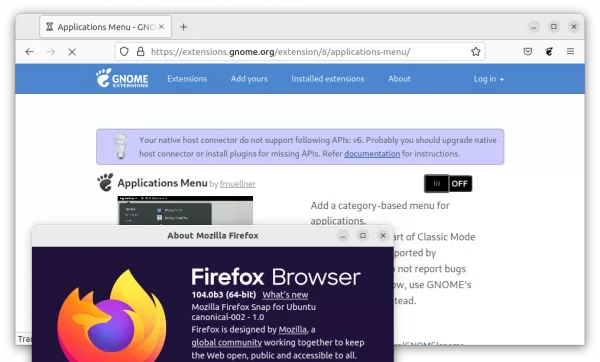Open the Installed extensions nav item
This screenshot has height=362, width=600.
(x=328, y=79)
